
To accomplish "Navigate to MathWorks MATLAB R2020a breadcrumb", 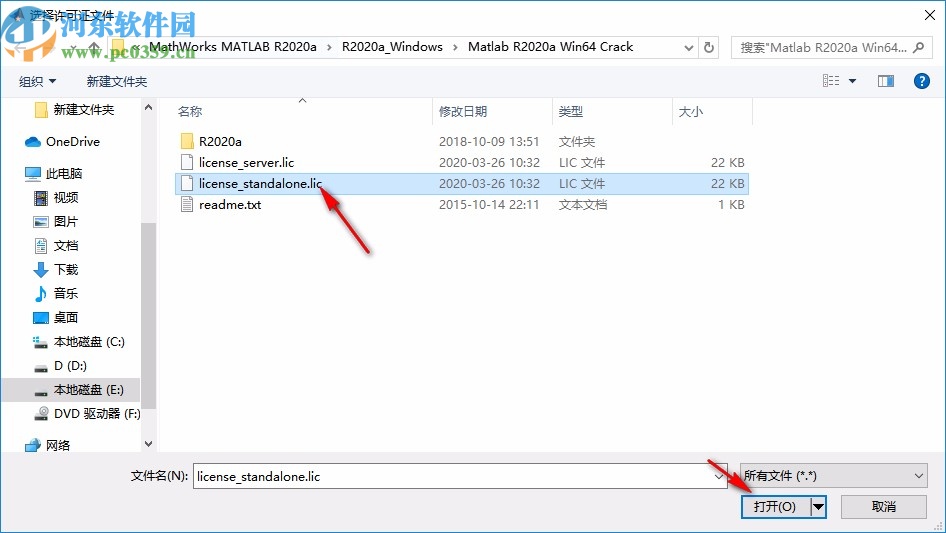I will point(233,47).
